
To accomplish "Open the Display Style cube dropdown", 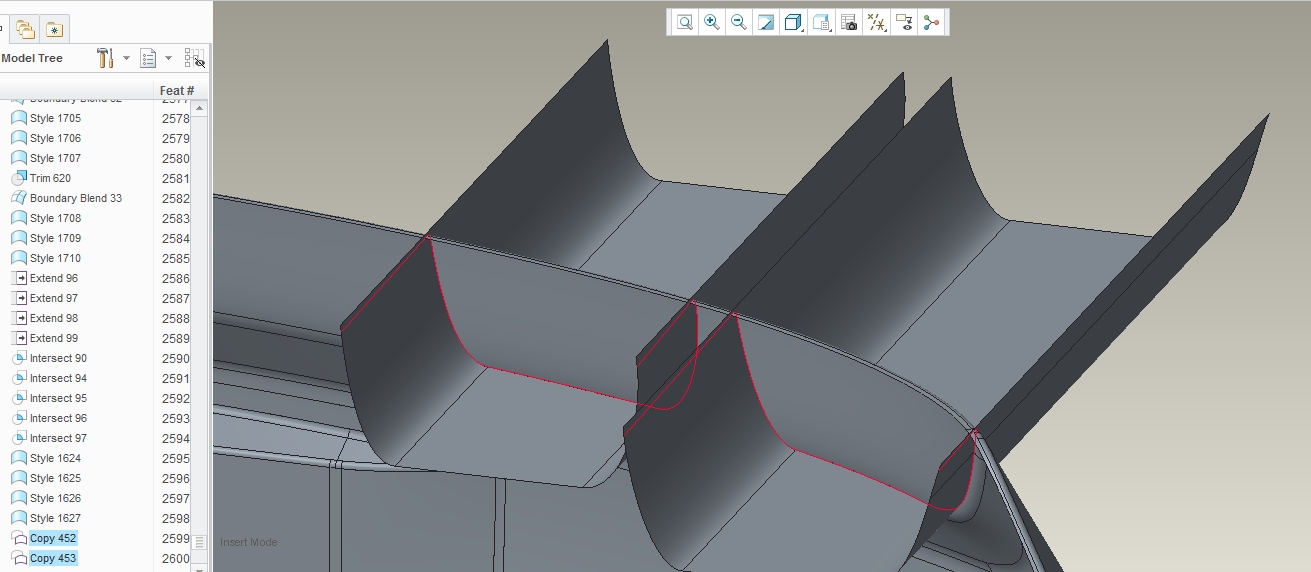I will [x=794, y=22].
